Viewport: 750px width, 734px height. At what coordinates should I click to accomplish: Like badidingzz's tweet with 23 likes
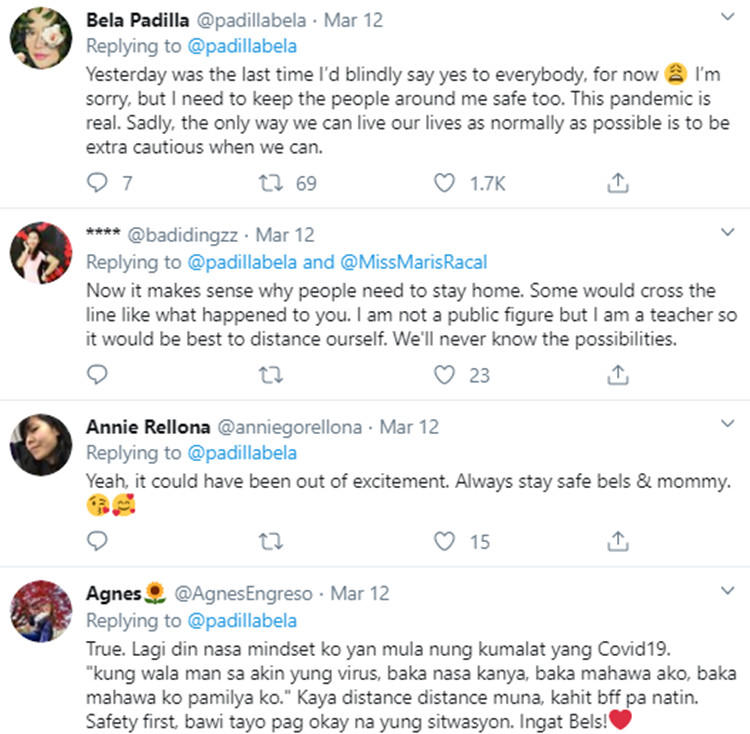[x=445, y=375]
